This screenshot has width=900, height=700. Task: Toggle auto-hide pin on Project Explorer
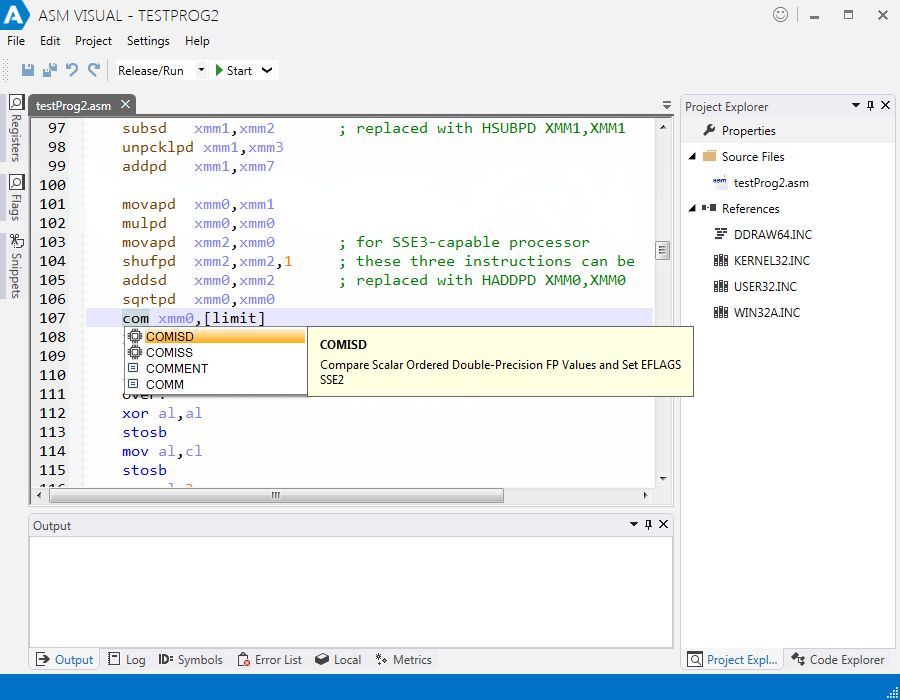869,105
